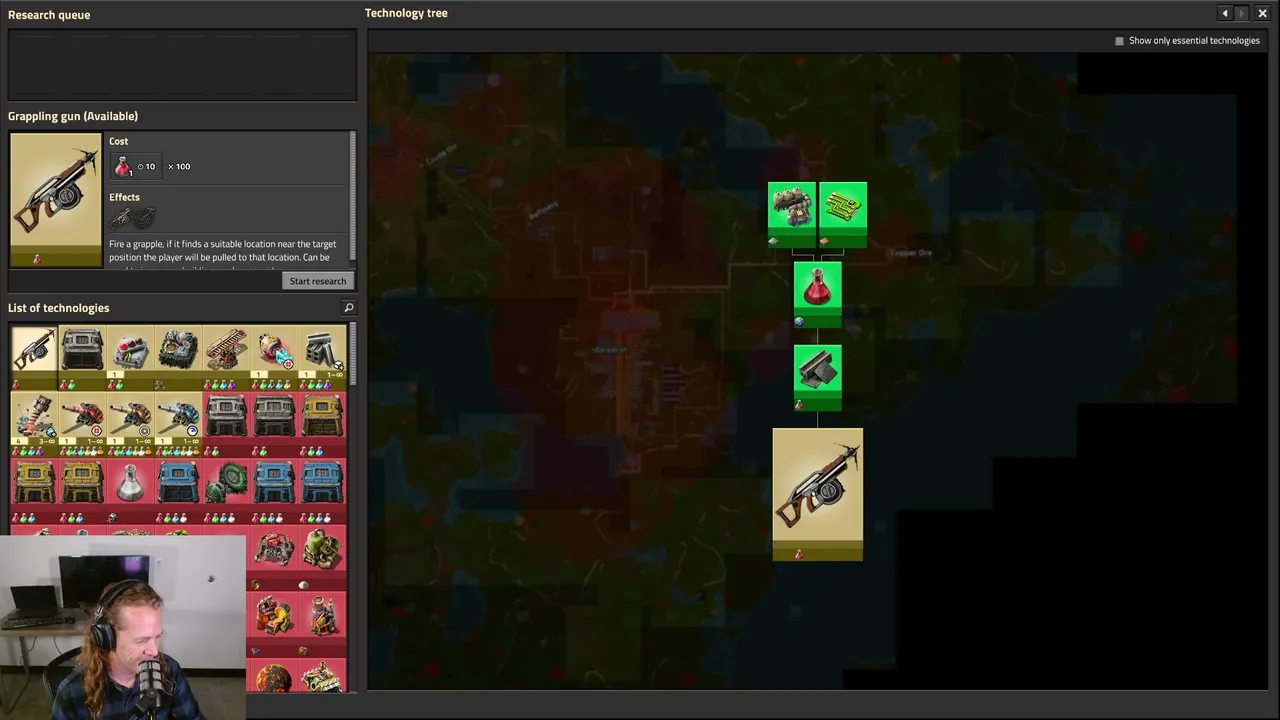1280x720 pixels.
Task: Pick the gray concrete blocks technology
Action: (322, 357)
